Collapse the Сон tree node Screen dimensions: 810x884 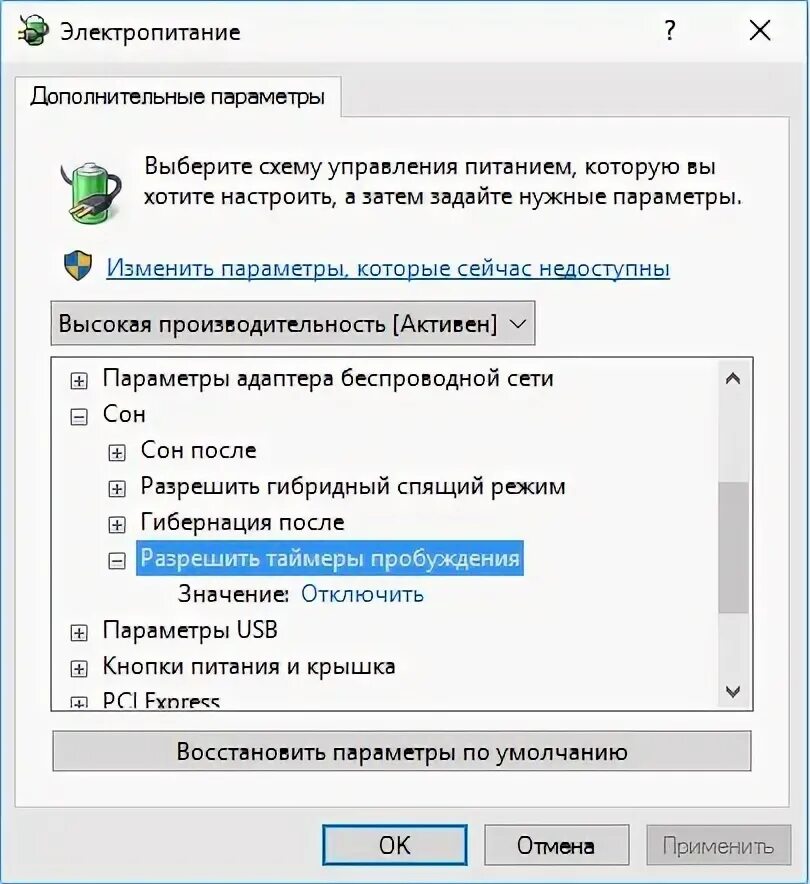tap(79, 417)
